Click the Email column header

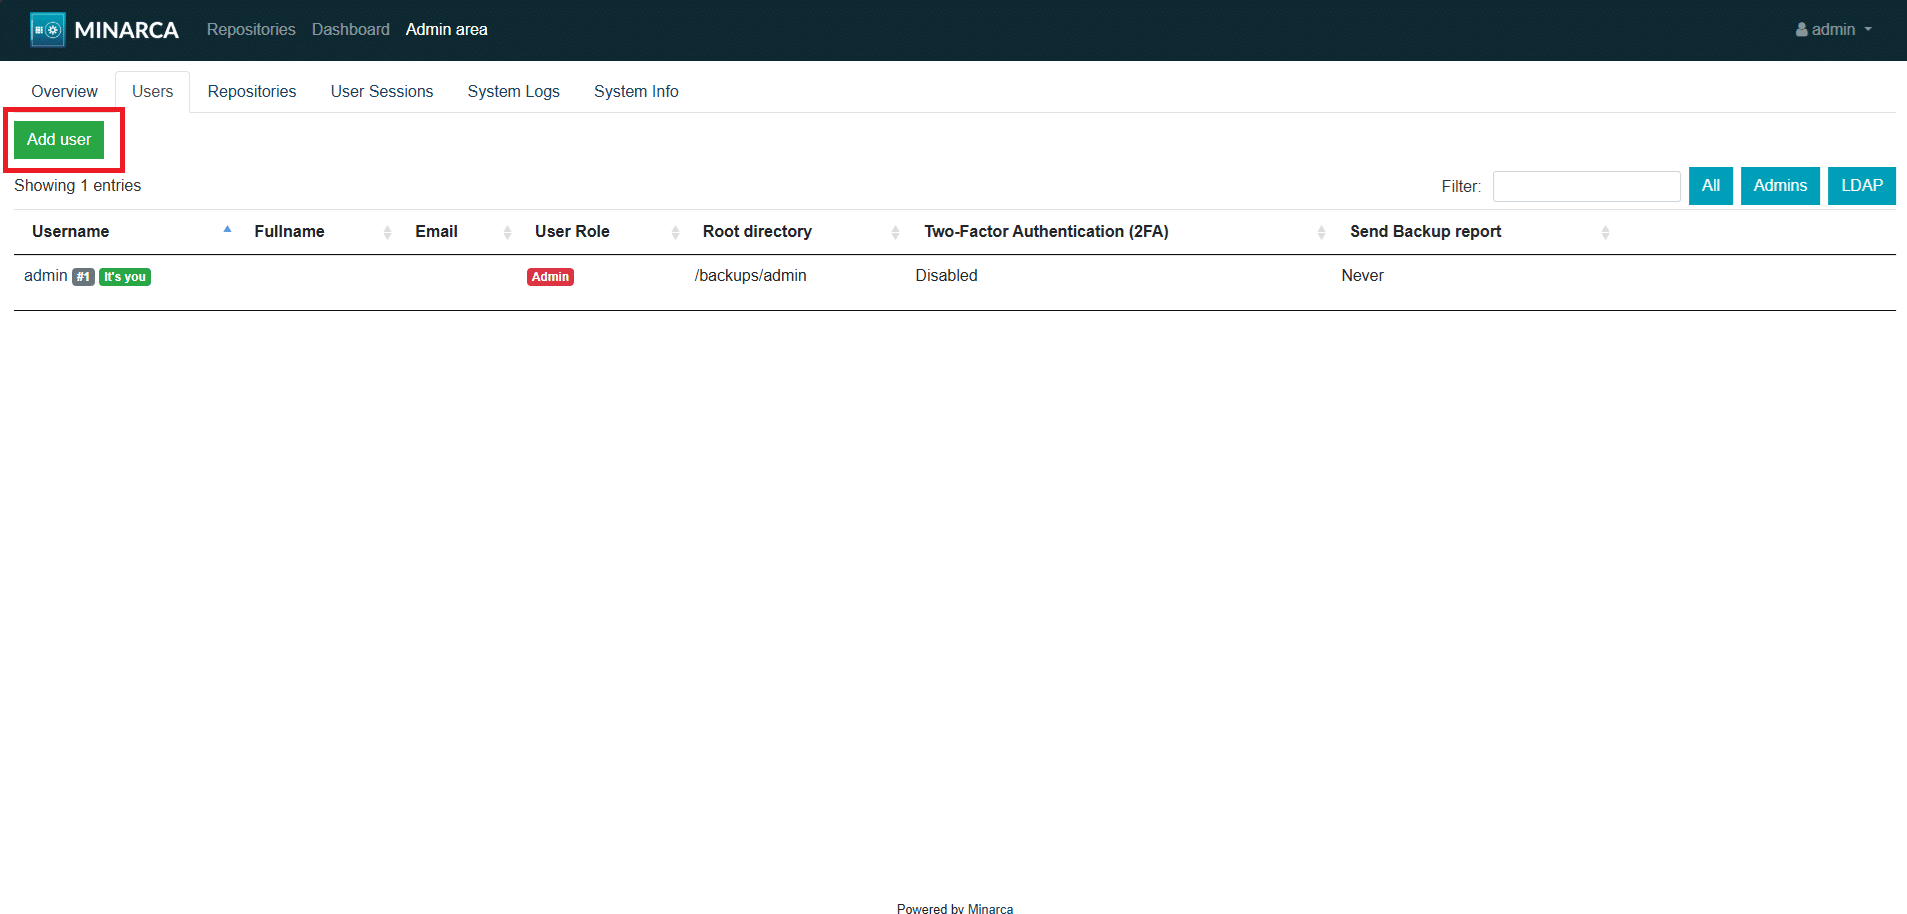point(436,232)
